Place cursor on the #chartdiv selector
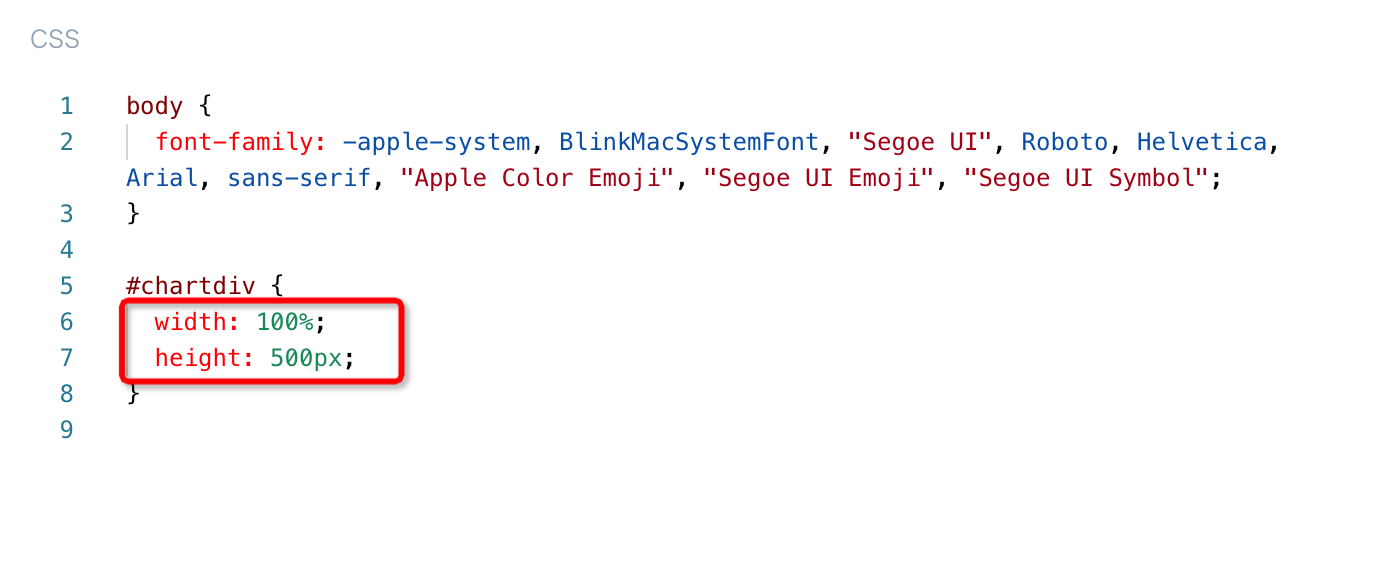This screenshot has height=586, width=1392. pos(191,286)
